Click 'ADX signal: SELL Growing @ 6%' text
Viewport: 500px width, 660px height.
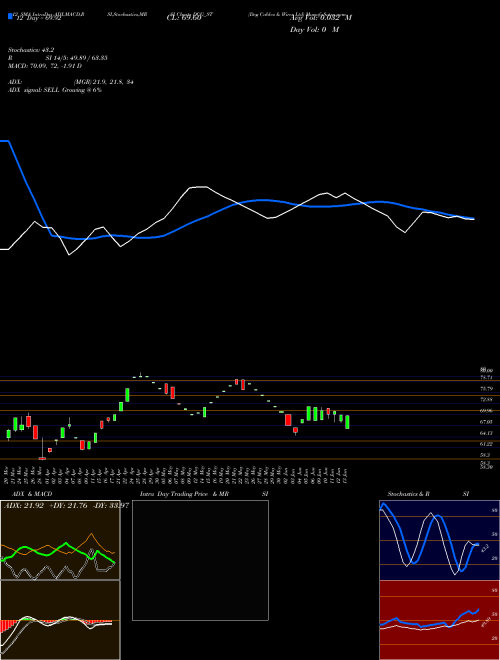(x=55, y=90)
